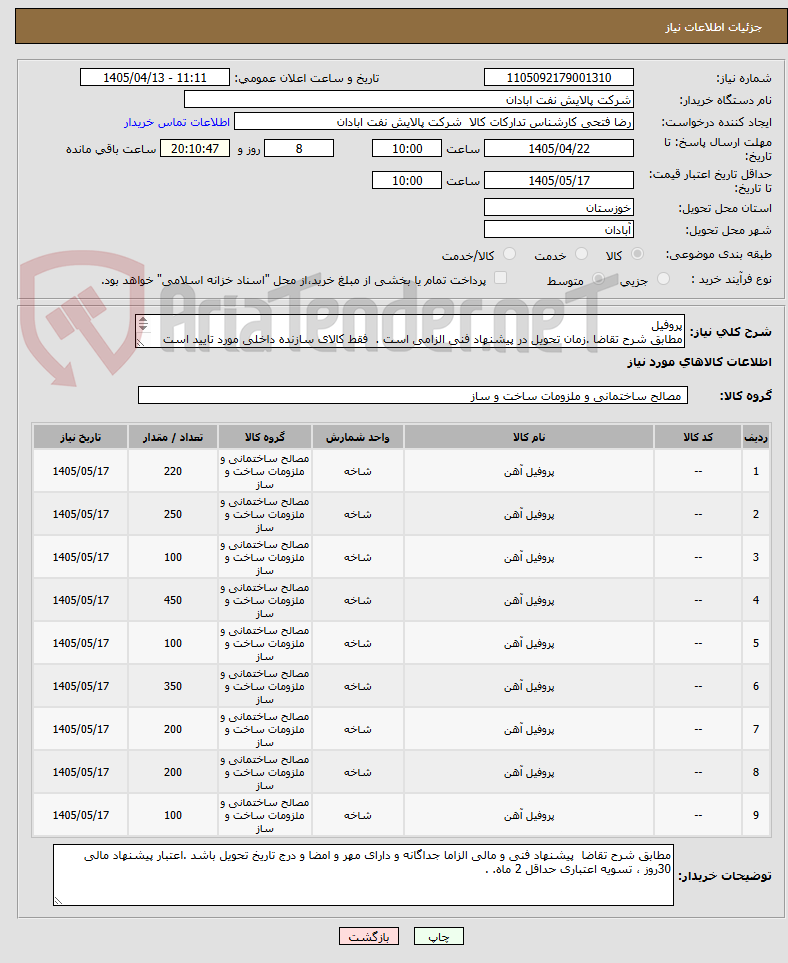Click the واحد شمارش column header
788x963 pixels.
357,437
